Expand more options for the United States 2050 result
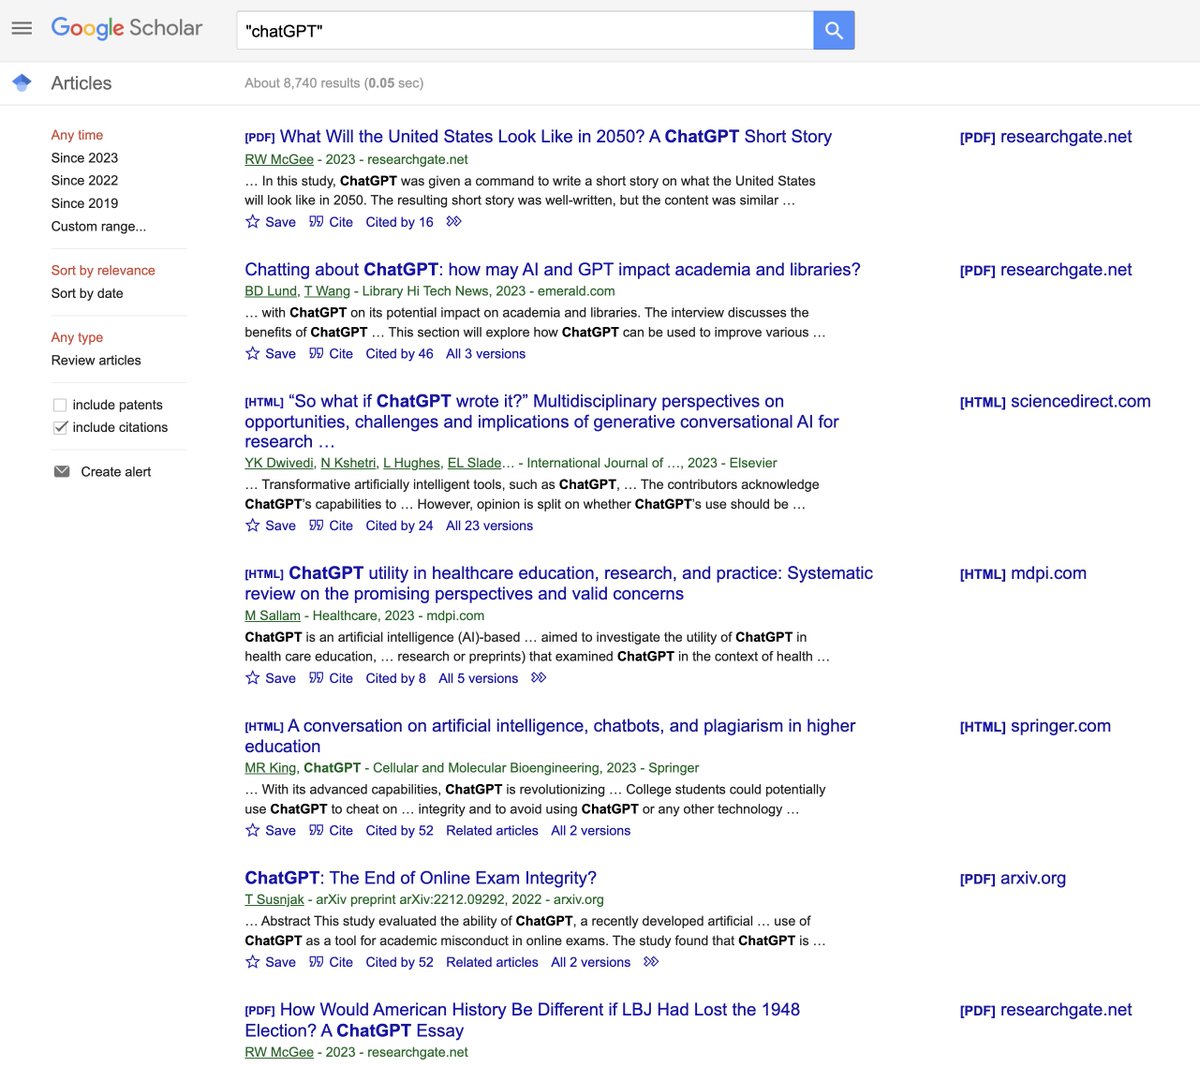This screenshot has height=1067, width=1200. (454, 222)
